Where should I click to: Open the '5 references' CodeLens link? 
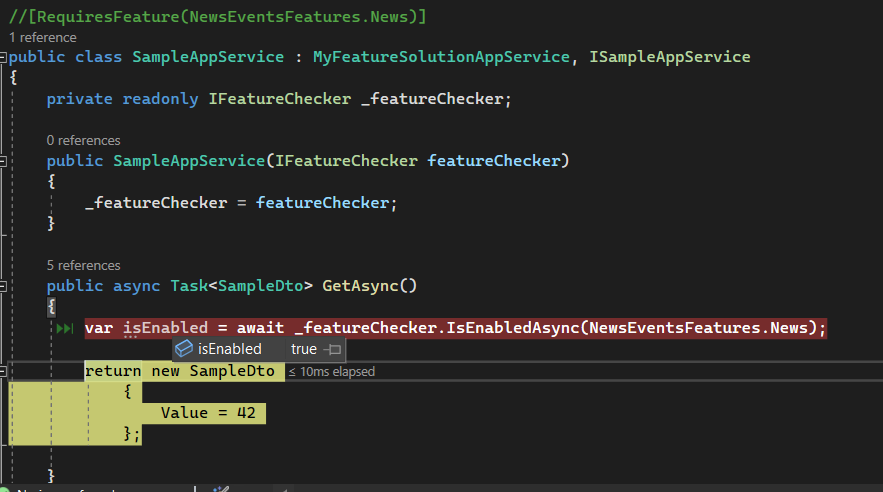[83, 265]
